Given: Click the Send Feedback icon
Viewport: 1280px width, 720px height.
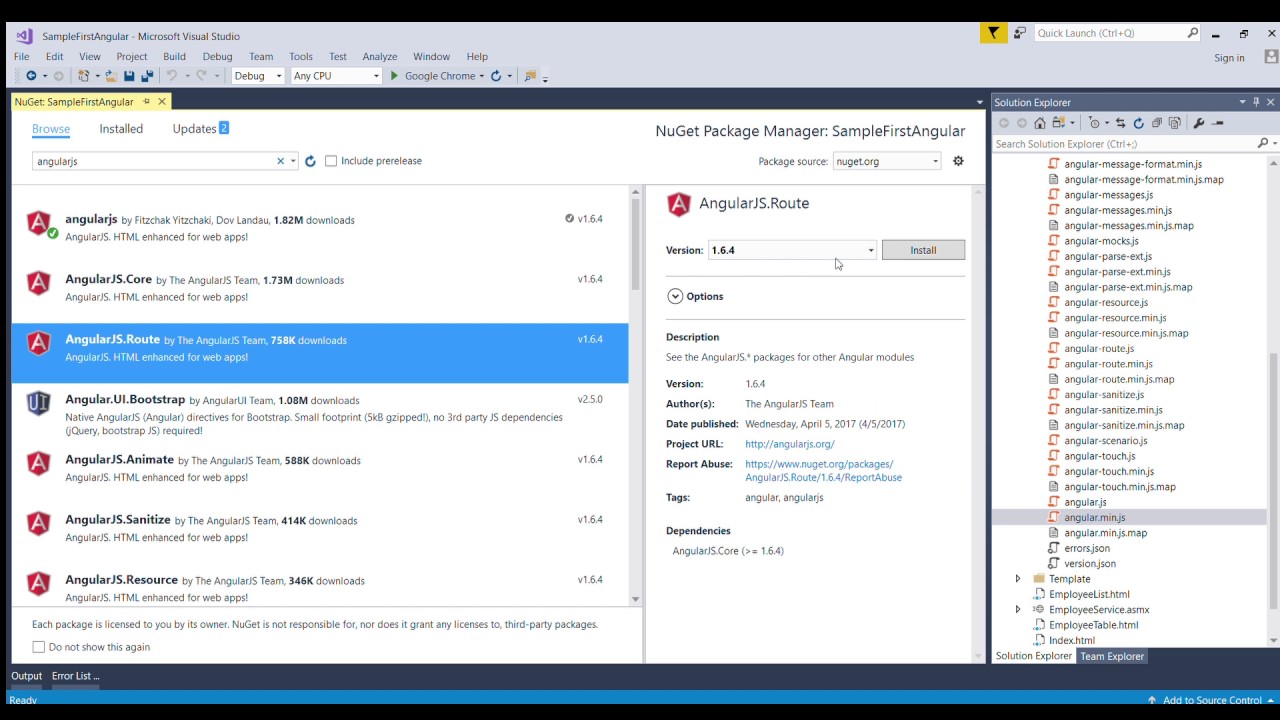Looking at the screenshot, I should (1019, 33).
